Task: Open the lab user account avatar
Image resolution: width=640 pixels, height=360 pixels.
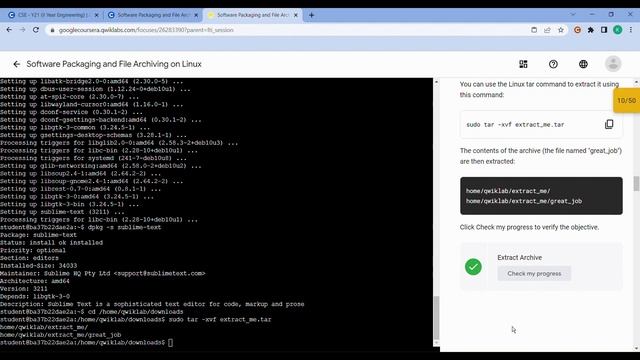Action: [x=613, y=64]
